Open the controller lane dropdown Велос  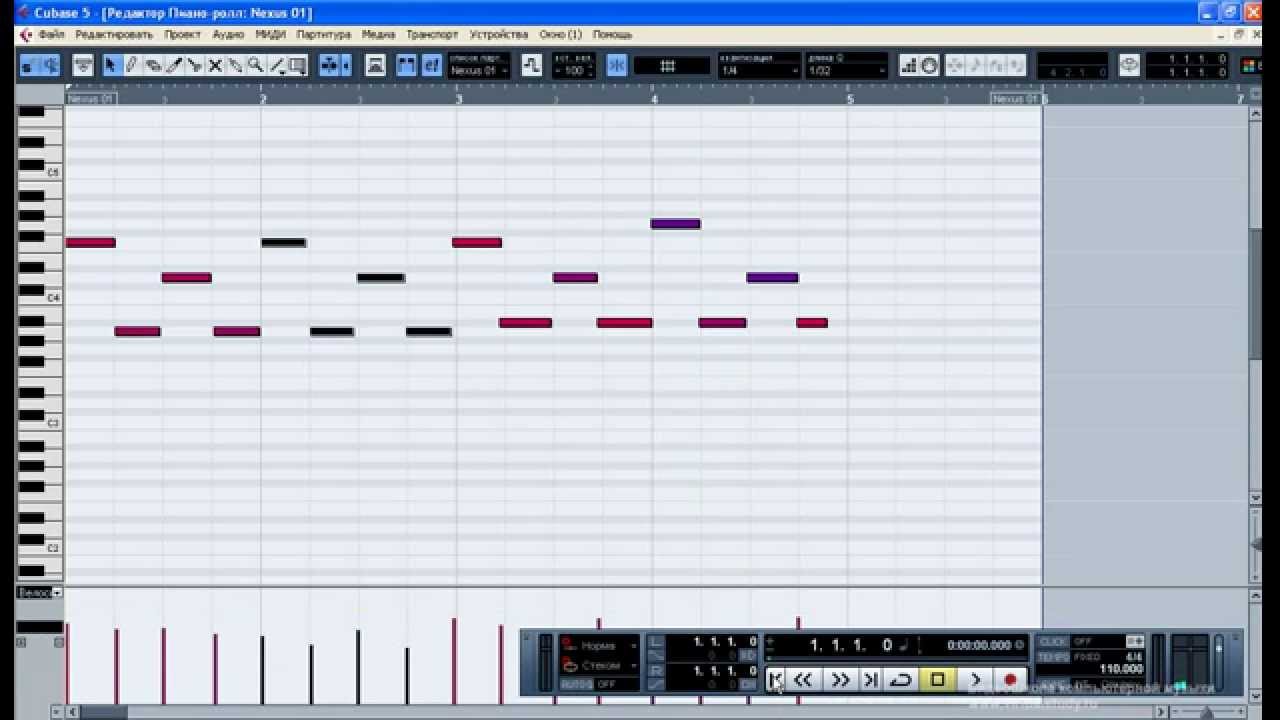point(40,593)
